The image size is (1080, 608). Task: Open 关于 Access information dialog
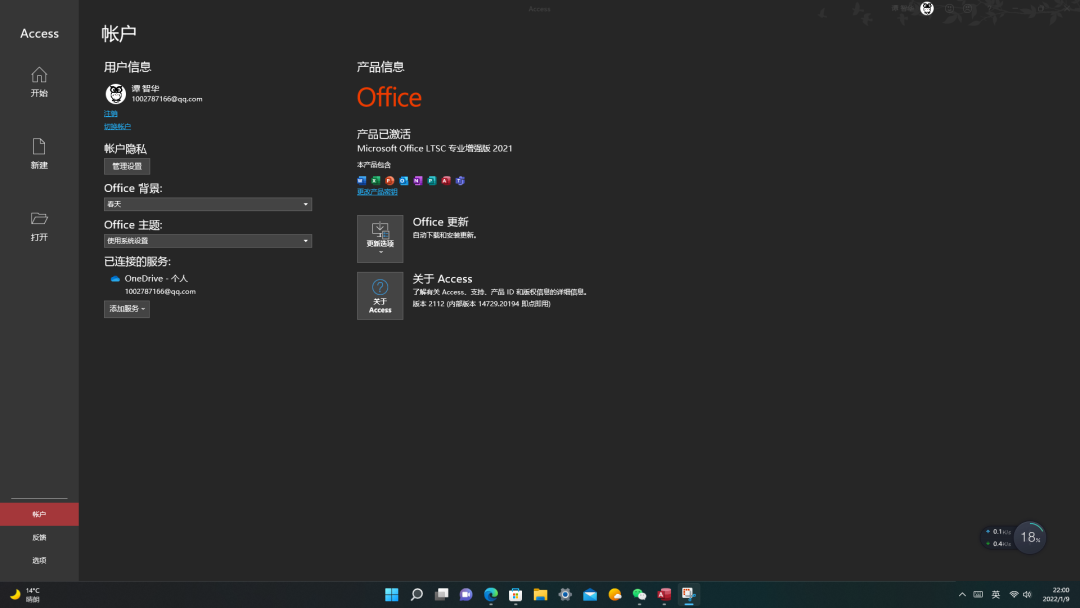click(380, 296)
